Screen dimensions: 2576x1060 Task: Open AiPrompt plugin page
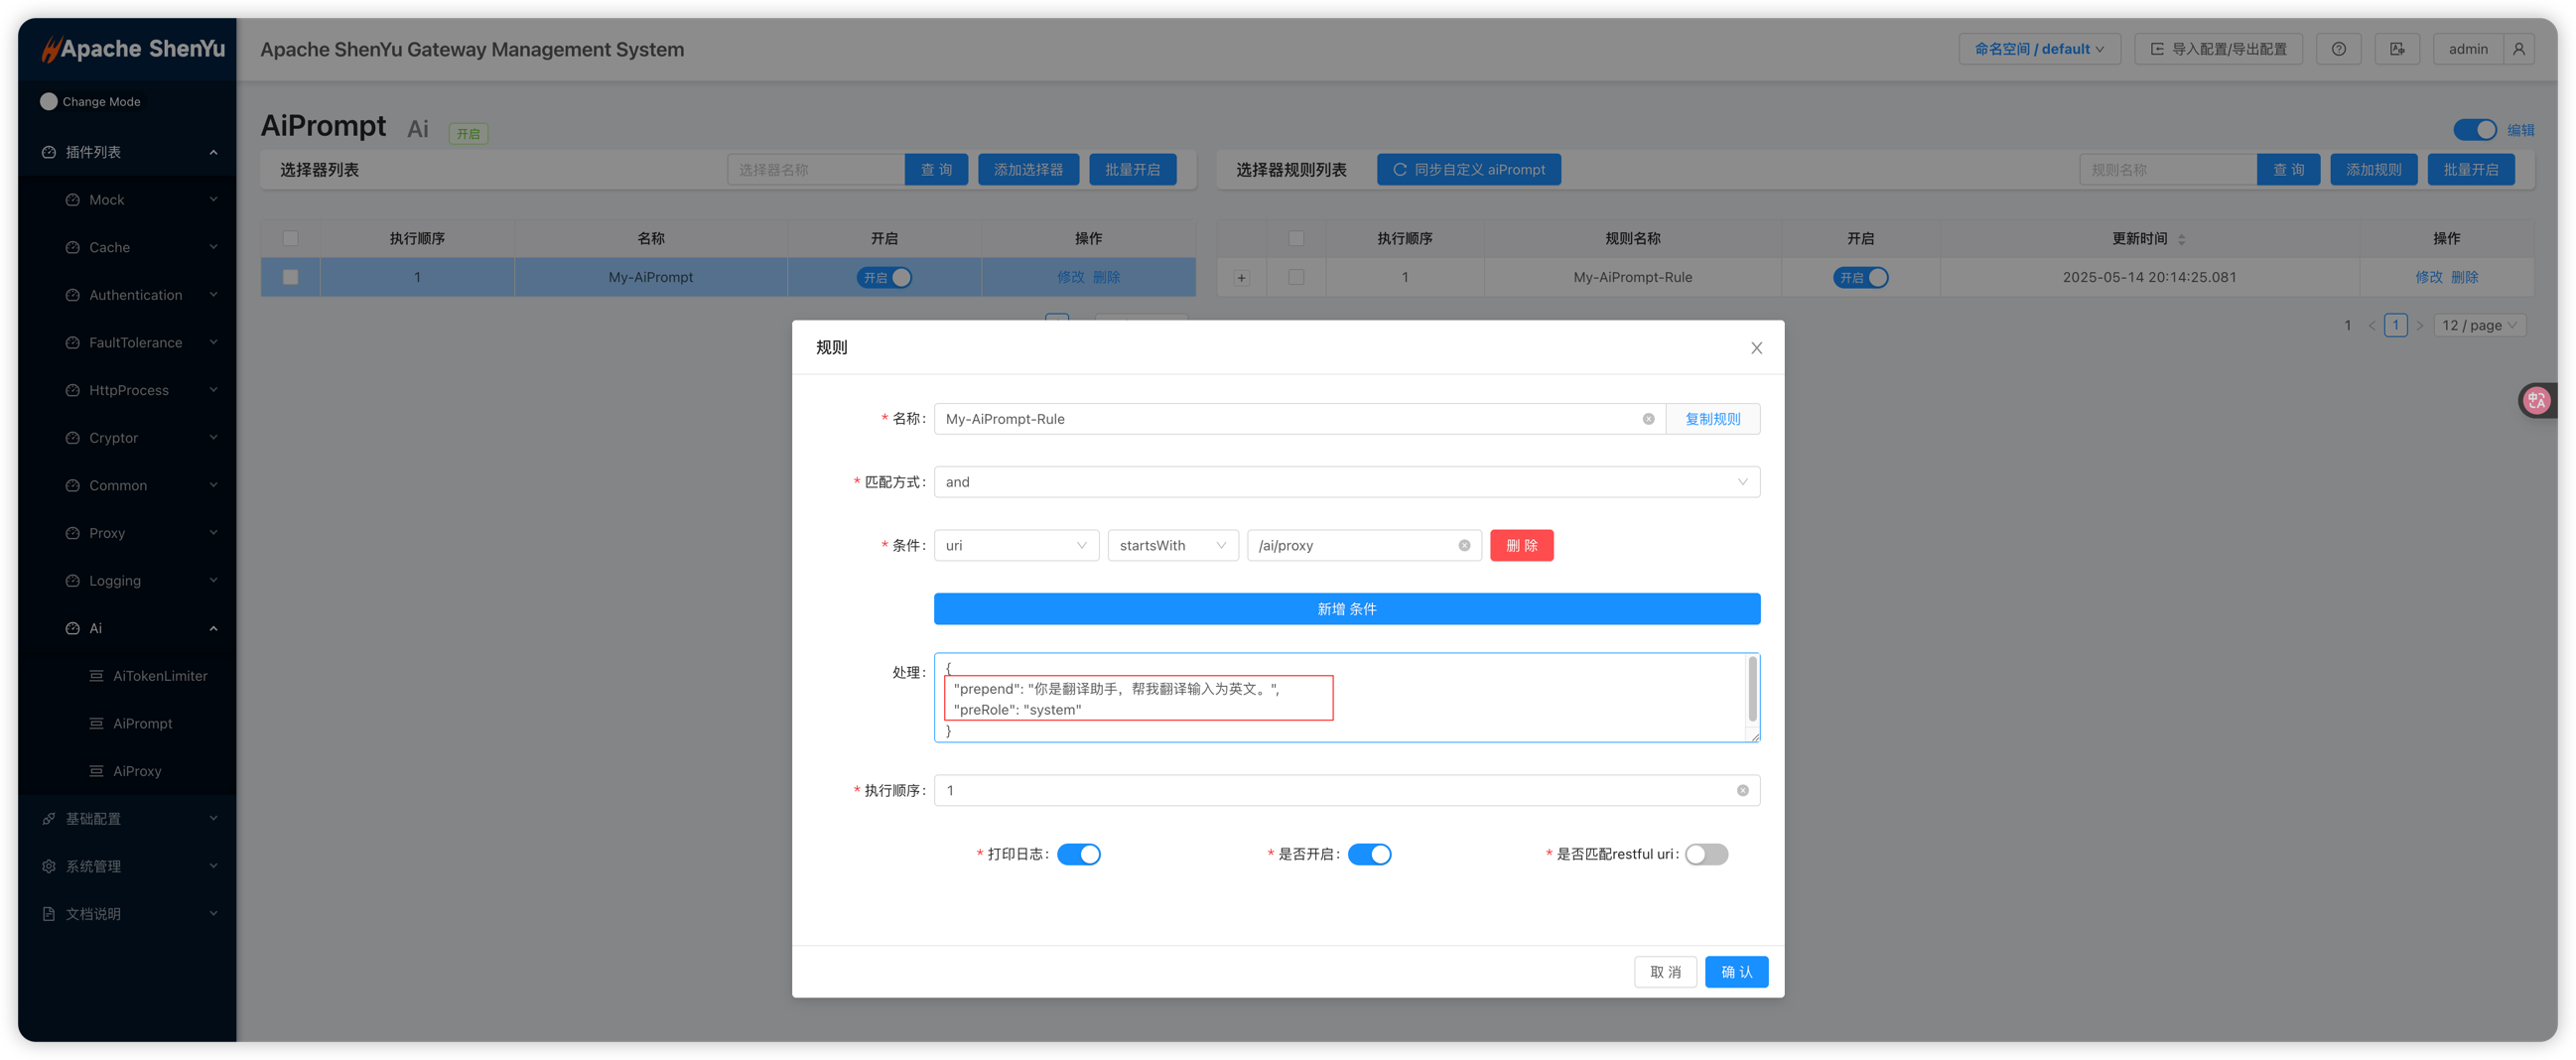pyautogui.click(x=127, y=723)
